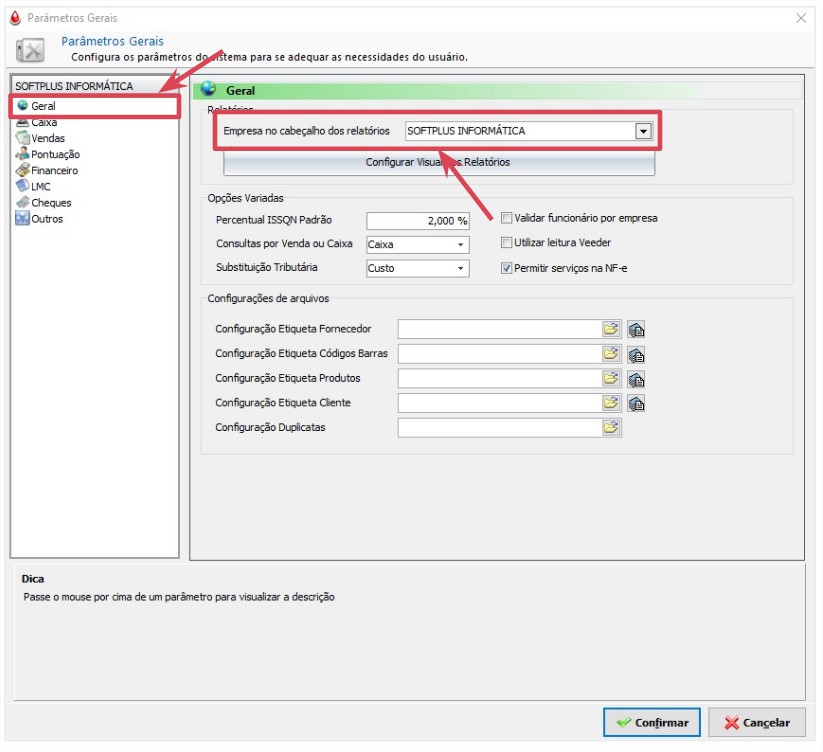Open the Cheques parameters section
The image size is (823, 752).
click(x=51, y=203)
